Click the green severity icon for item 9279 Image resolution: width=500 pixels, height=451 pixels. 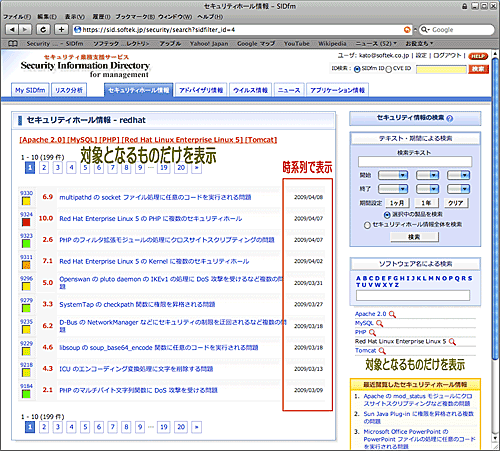coord(26,308)
